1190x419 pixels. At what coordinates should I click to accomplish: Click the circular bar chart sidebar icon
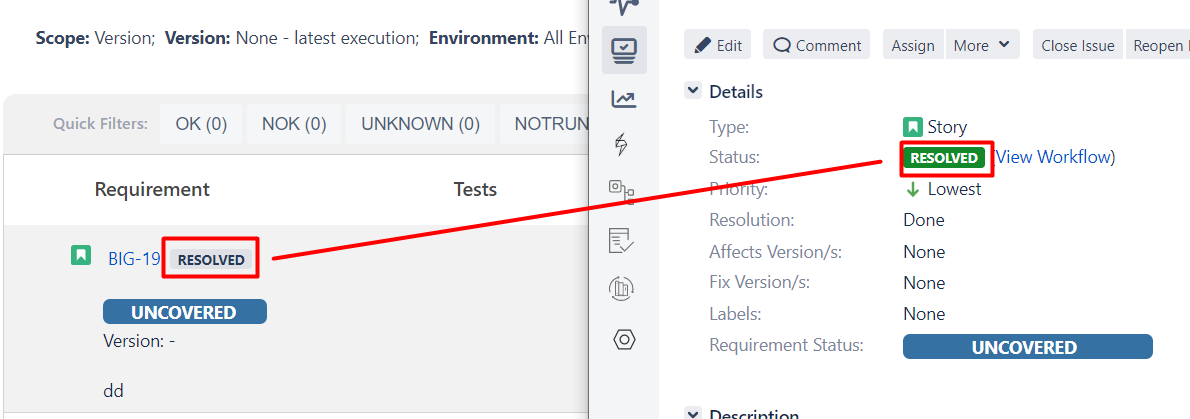(624, 289)
